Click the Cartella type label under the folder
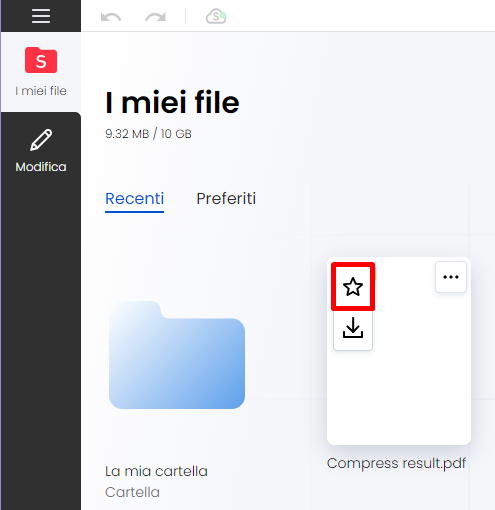The height and width of the screenshot is (510, 495). point(132,492)
